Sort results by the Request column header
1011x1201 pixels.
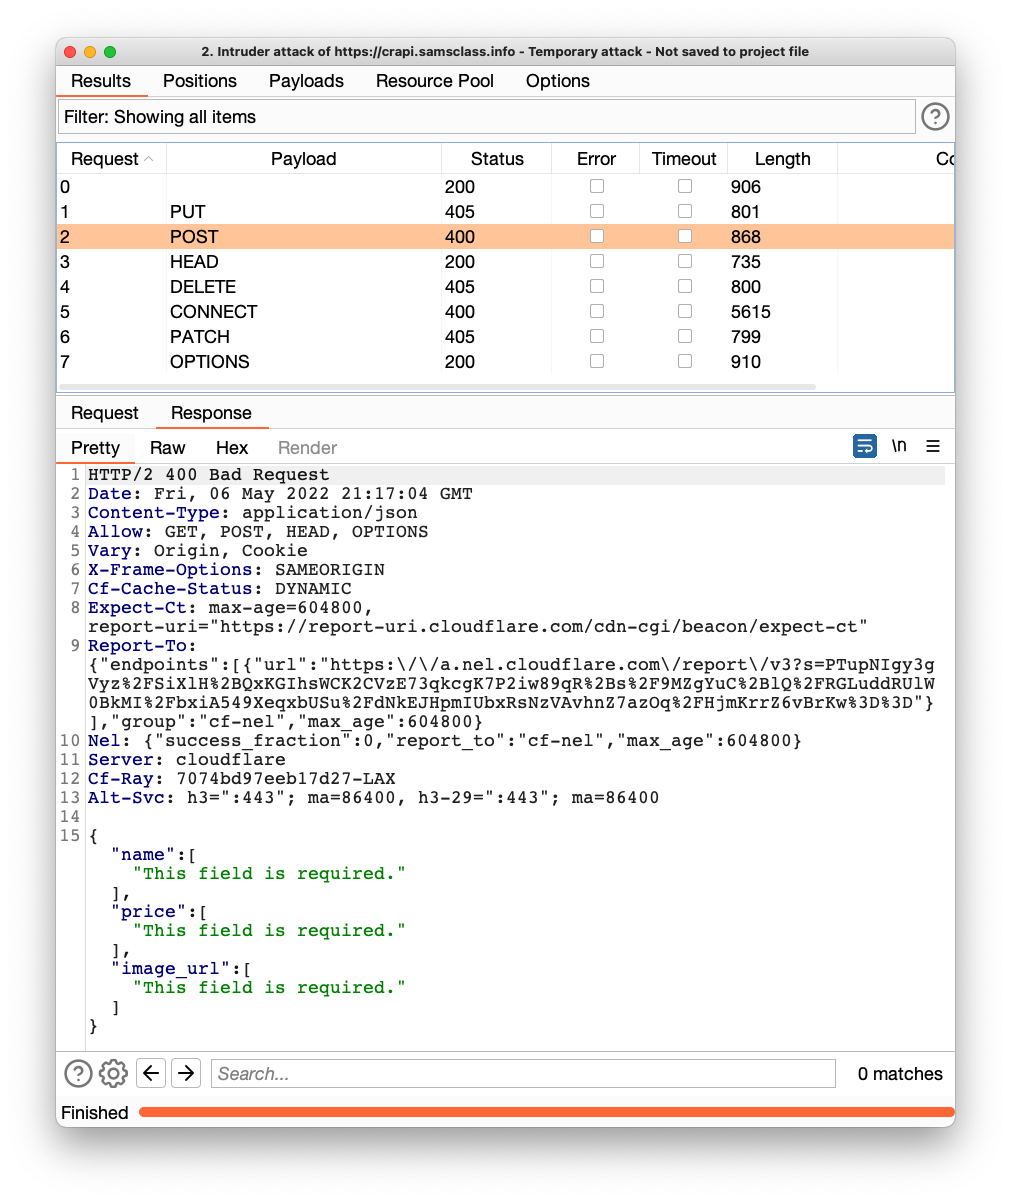click(x=105, y=159)
